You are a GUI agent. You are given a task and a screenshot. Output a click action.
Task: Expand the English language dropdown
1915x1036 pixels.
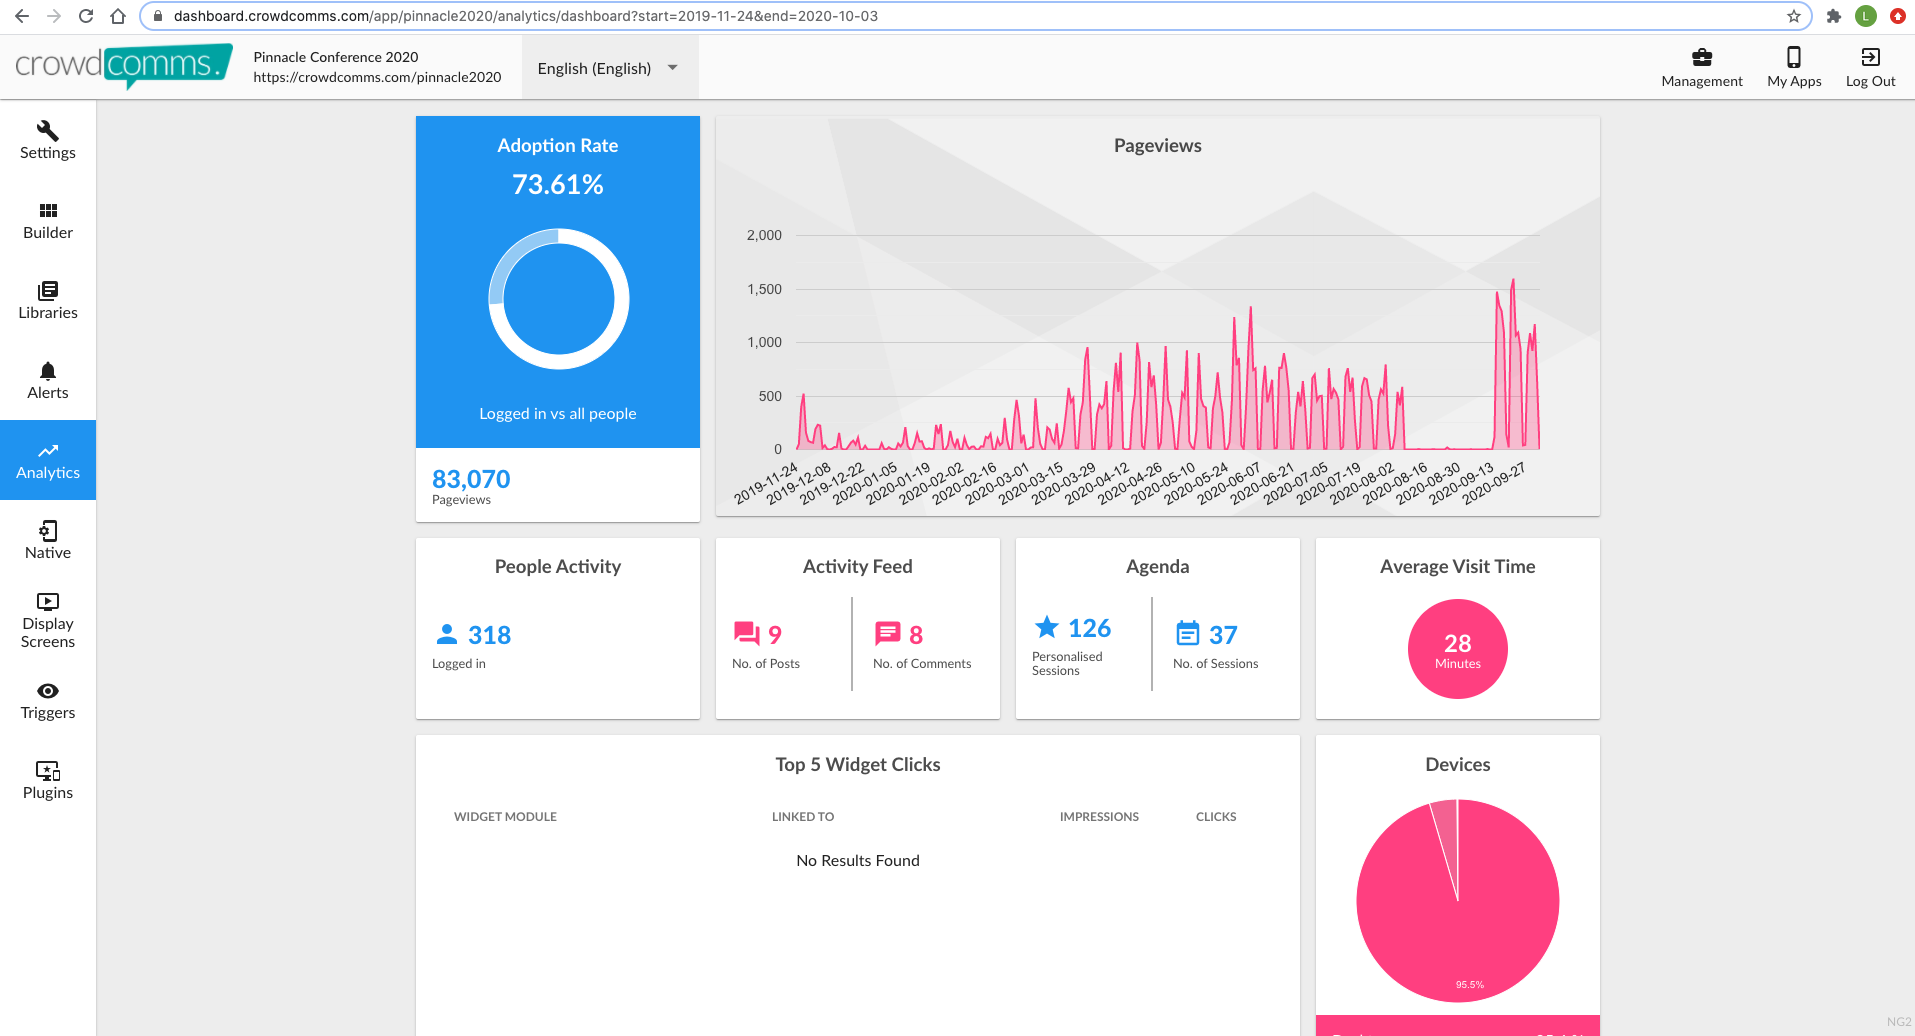tap(609, 68)
